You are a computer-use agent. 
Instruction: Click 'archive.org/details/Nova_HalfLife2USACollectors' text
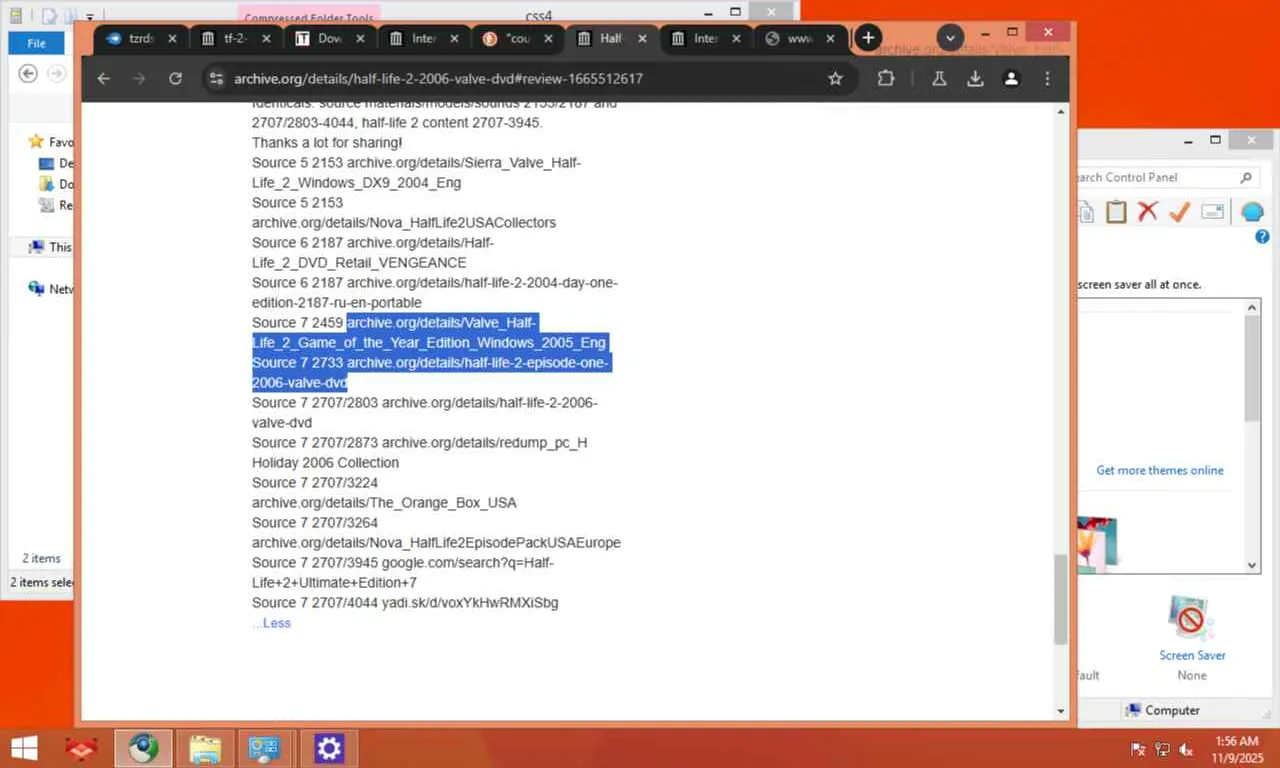pyautogui.click(x=404, y=223)
